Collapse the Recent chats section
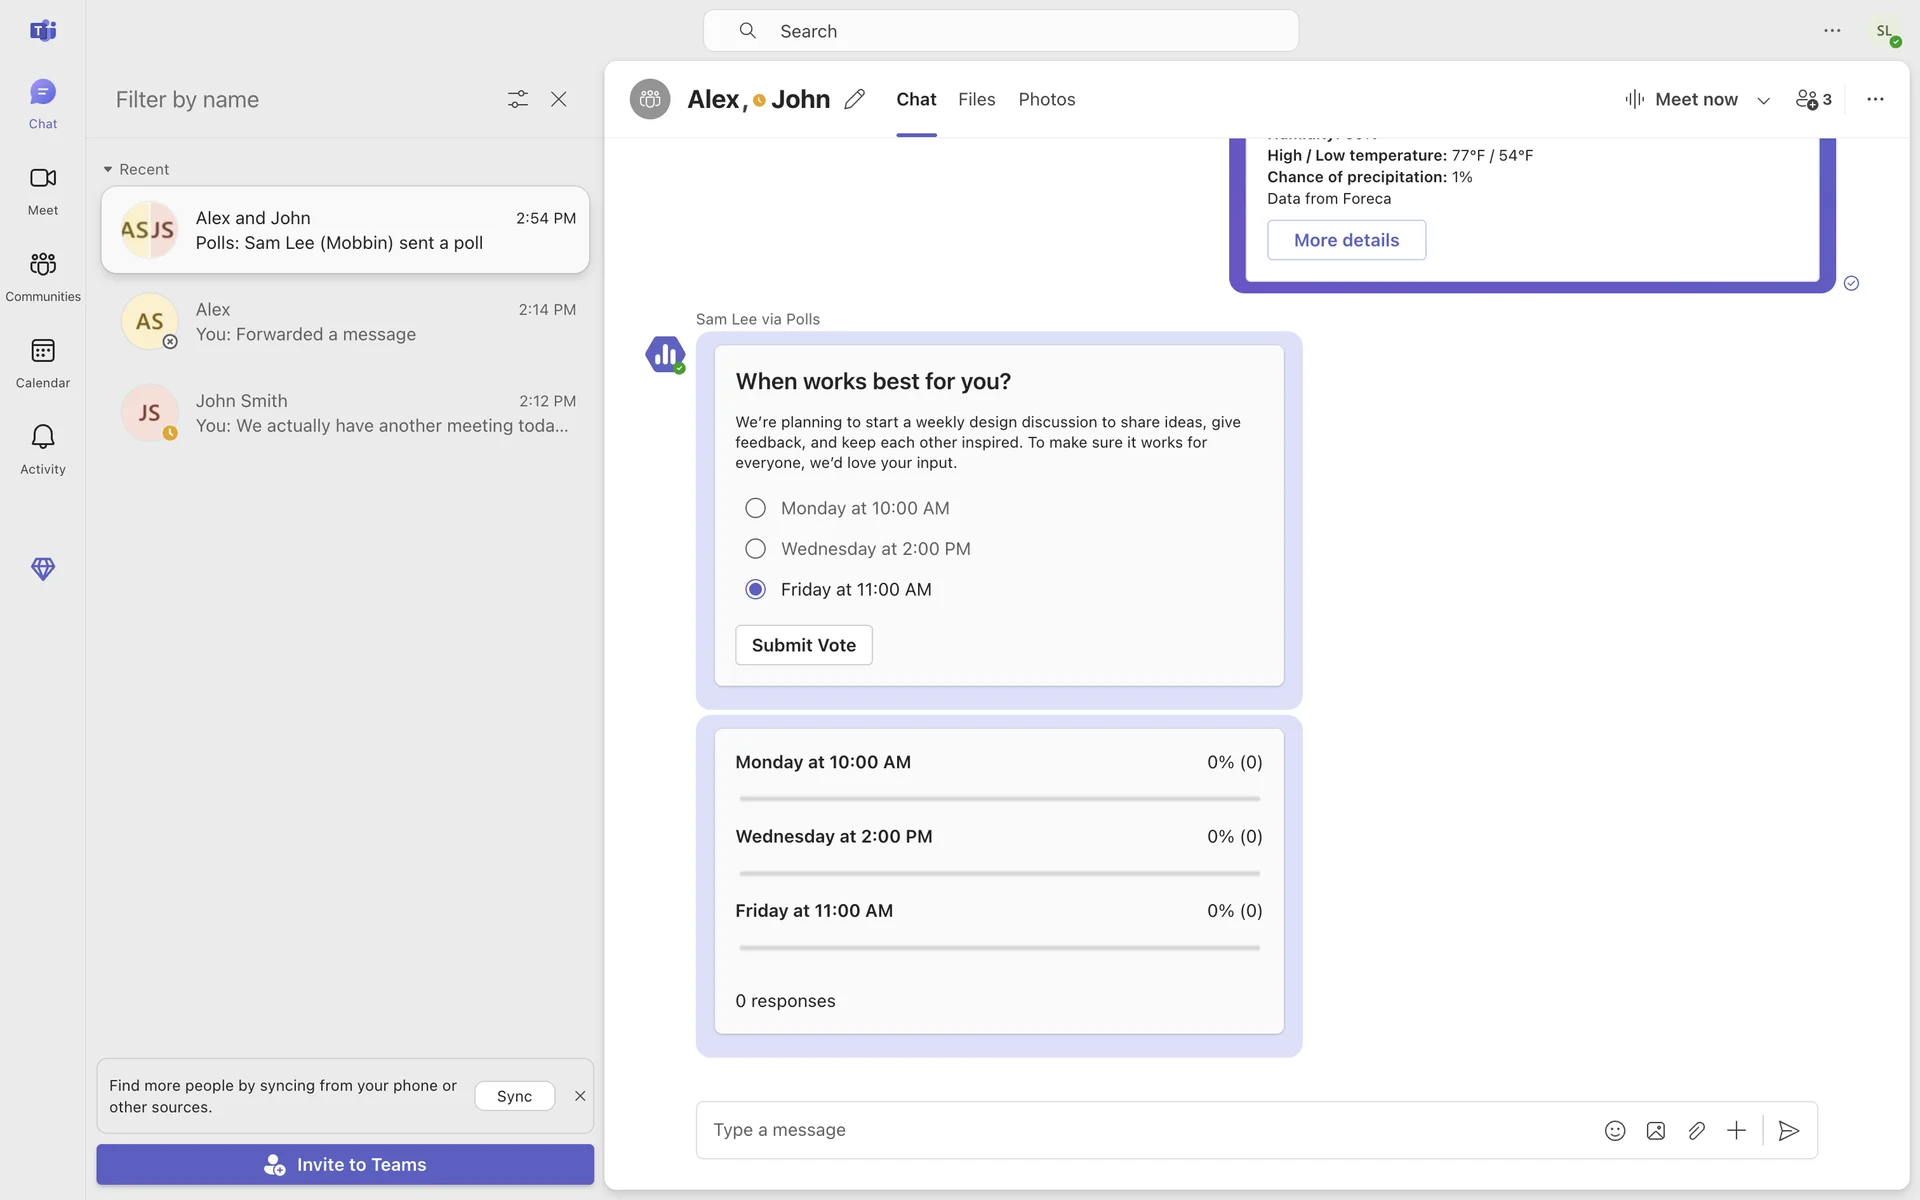Viewport: 1920px width, 1200px height. [x=108, y=169]
